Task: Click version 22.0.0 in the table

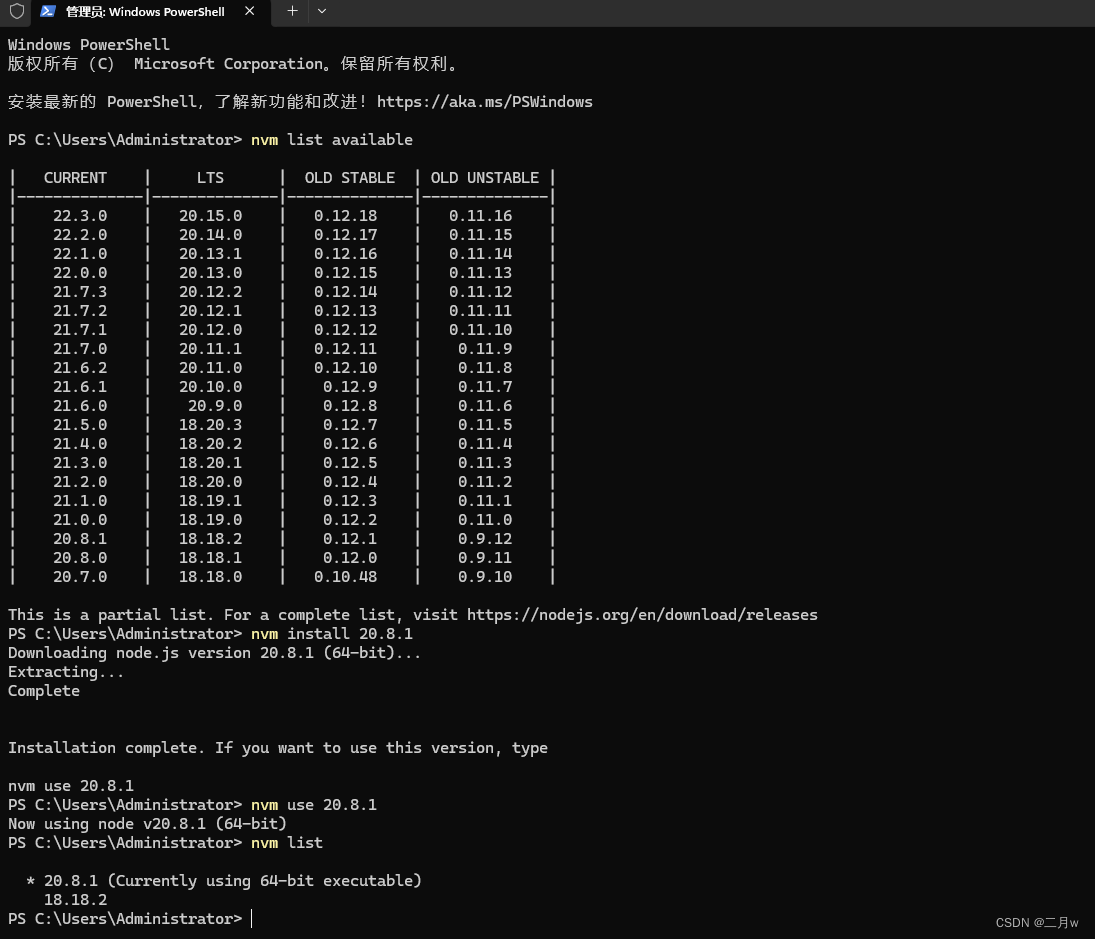Action: pos(80,273)
